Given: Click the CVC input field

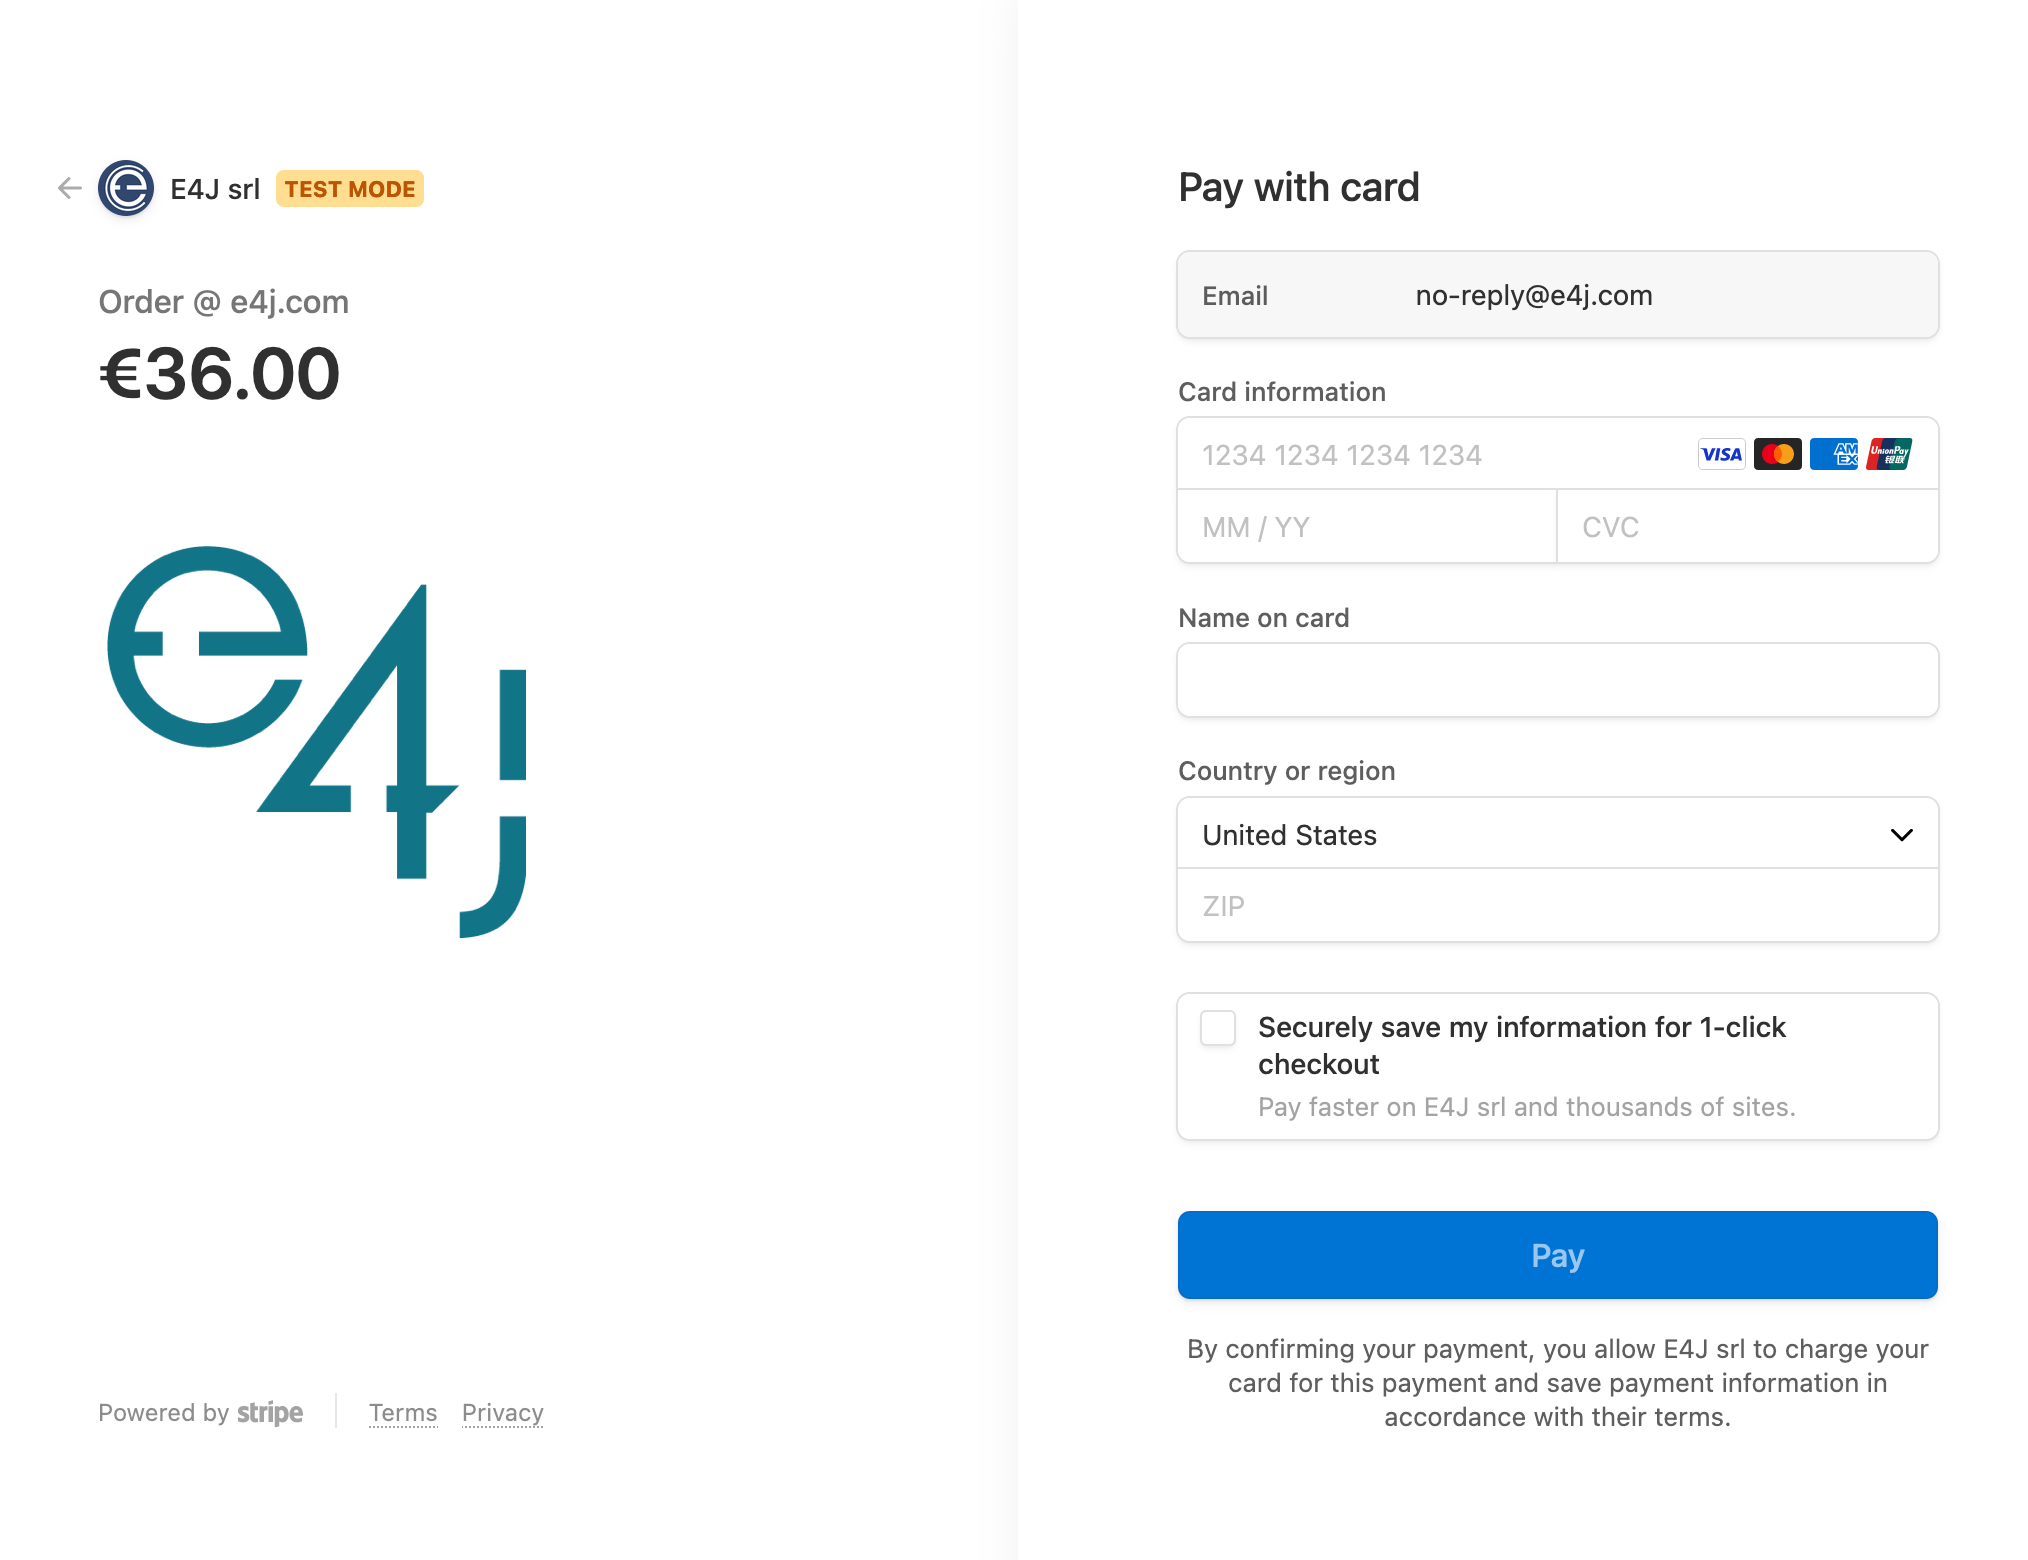Looking at the screenshot, I should click(1746, 527).
